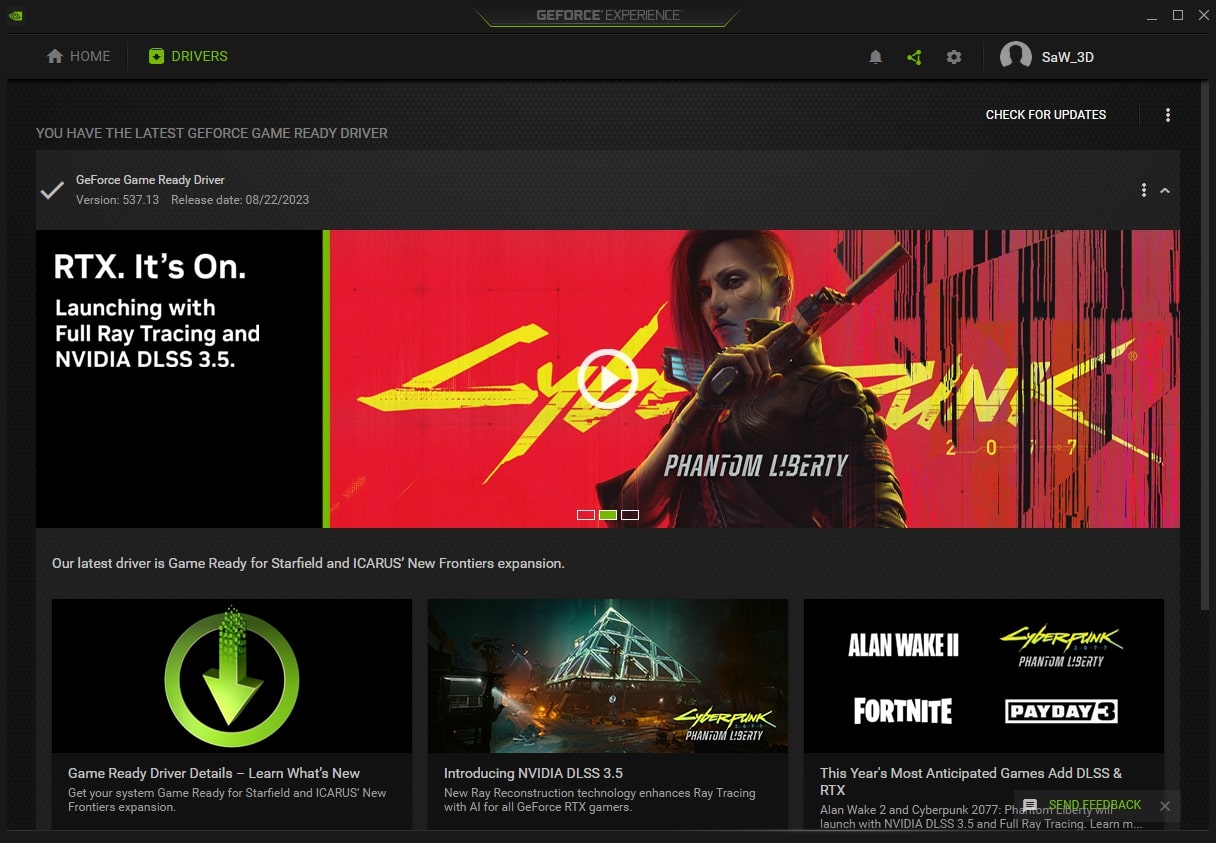1216x843 pixels.
Task: Click the driver installed checkmark icon
Action: coord(52,189)
